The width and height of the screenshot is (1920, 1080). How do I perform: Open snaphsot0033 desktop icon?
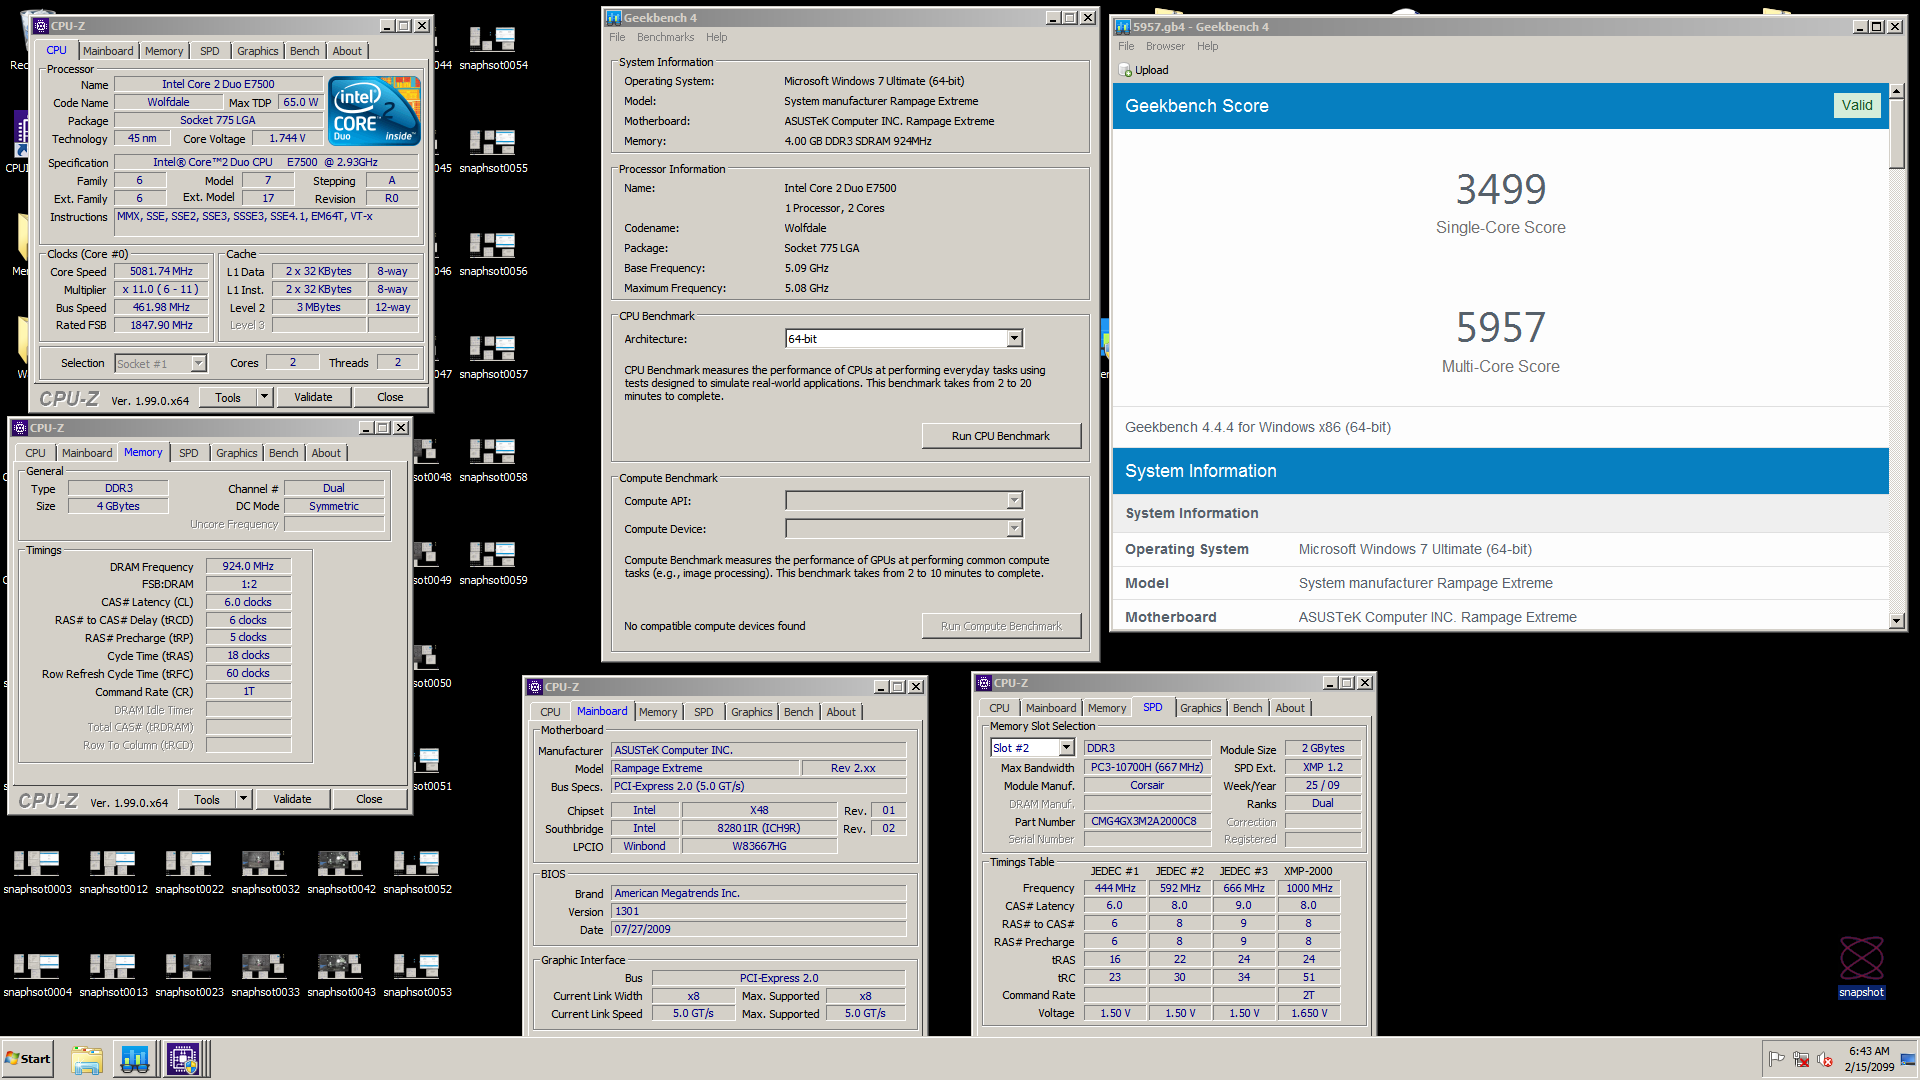(265, 976)
